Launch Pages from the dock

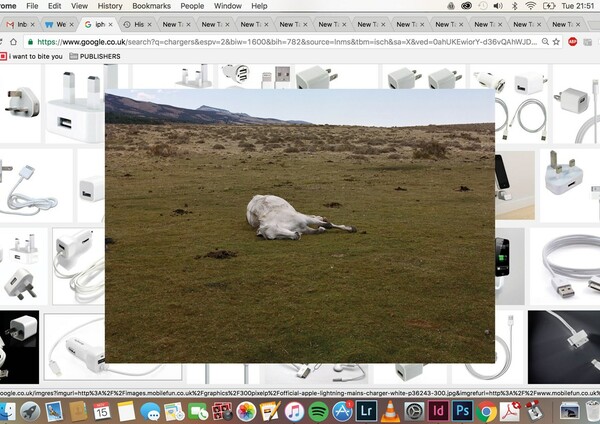click(270, 411)
